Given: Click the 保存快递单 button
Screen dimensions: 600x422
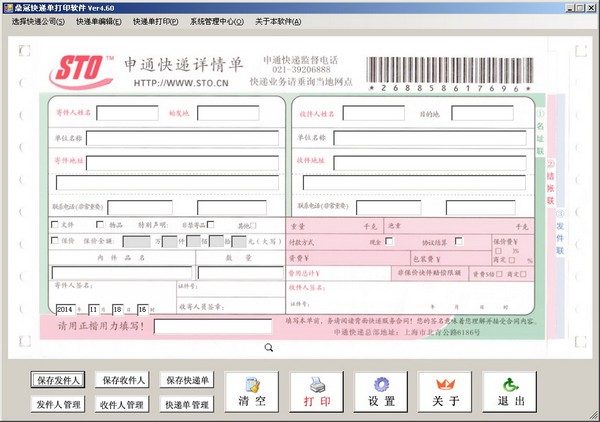Looking at the screenshot, I should coord(187,380).
